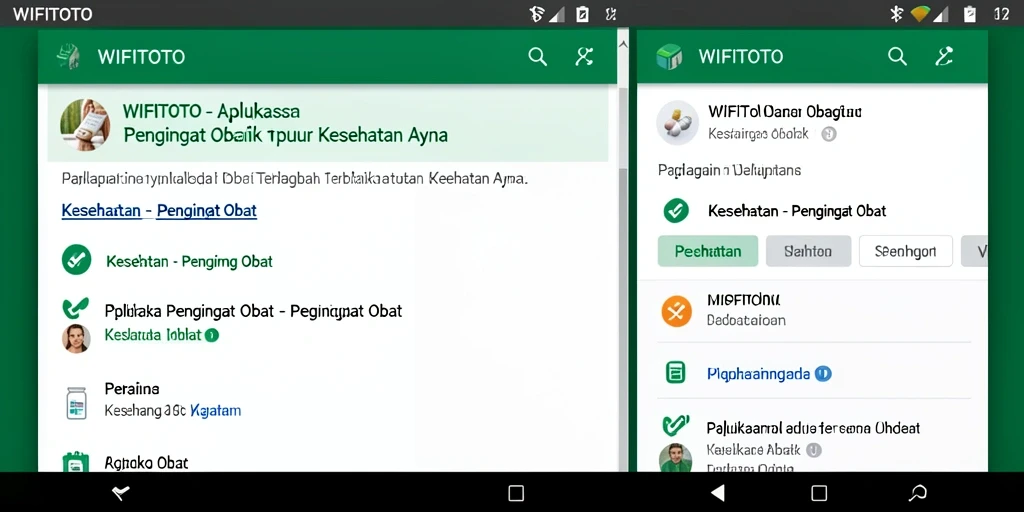
Task: Select the Saıhton tab
Action: 808,251
